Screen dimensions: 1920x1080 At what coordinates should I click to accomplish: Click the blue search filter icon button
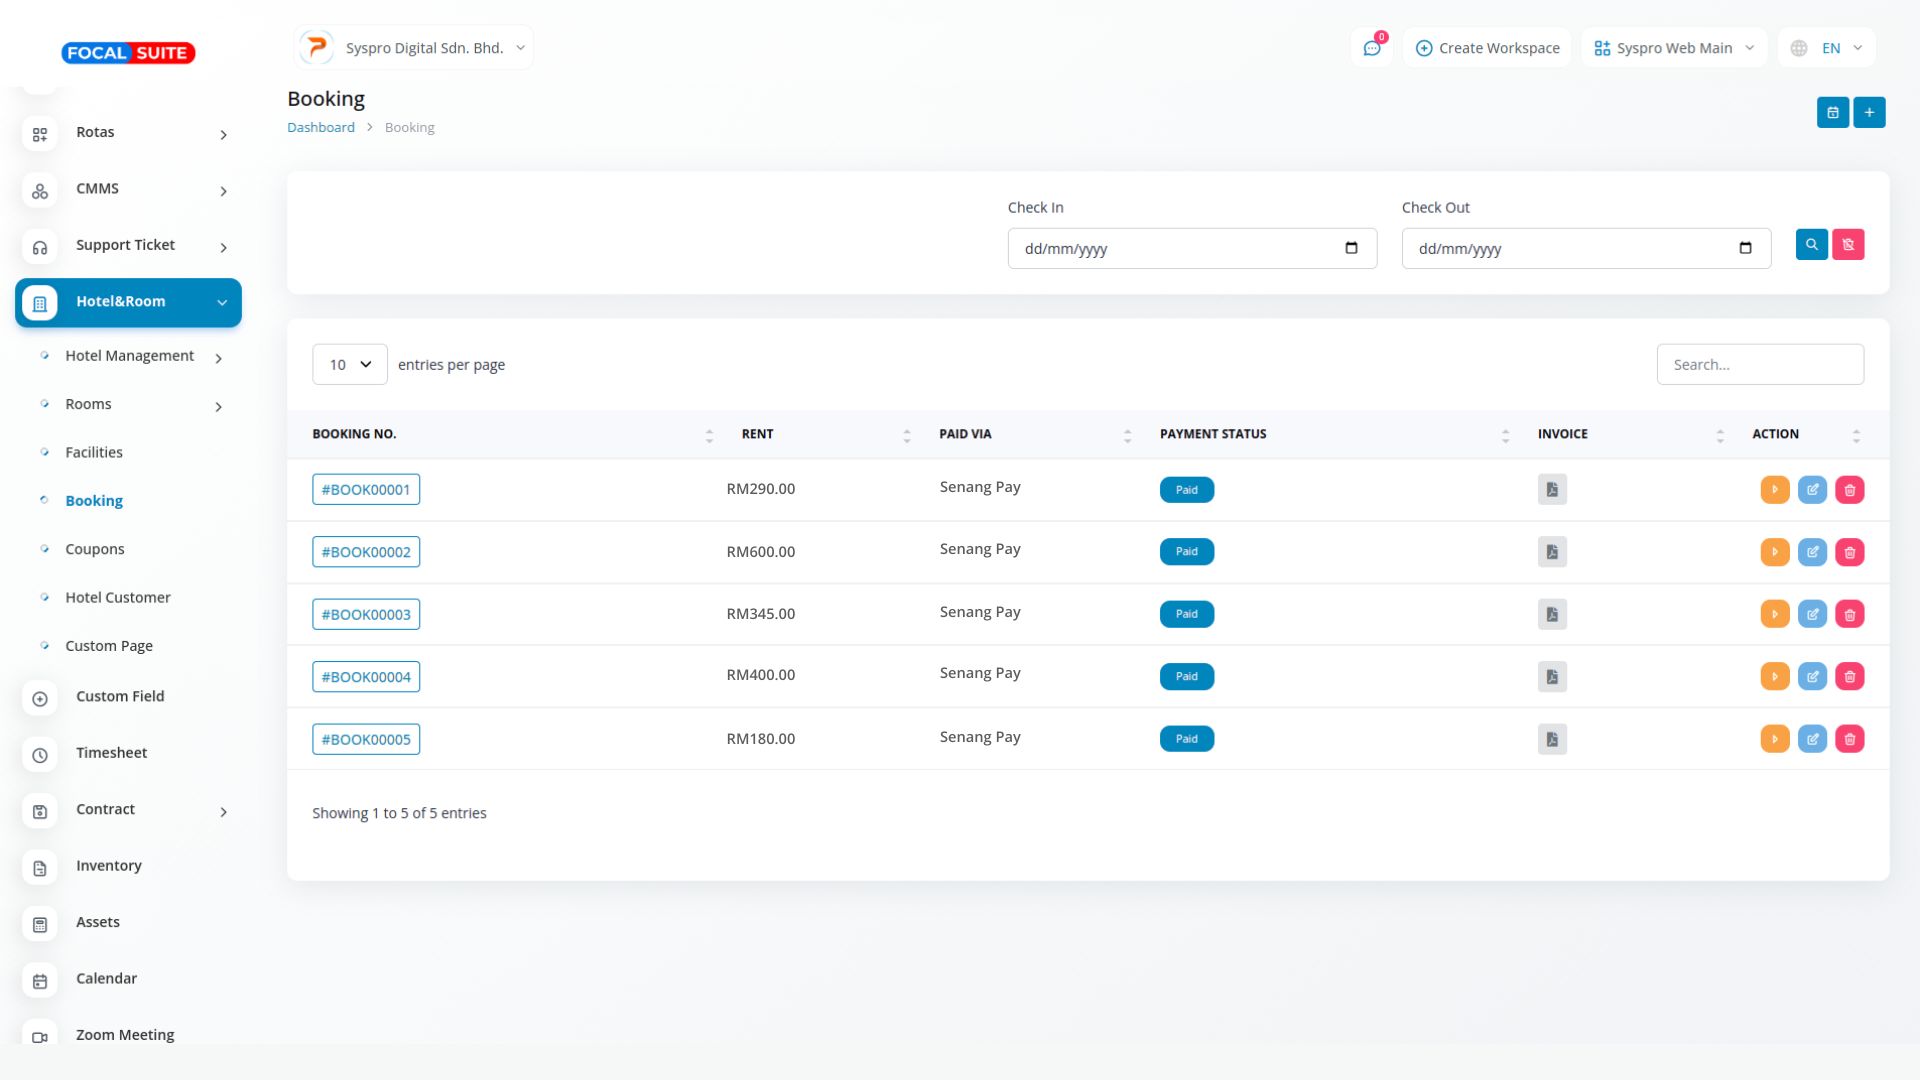[x=1811, y=245]
